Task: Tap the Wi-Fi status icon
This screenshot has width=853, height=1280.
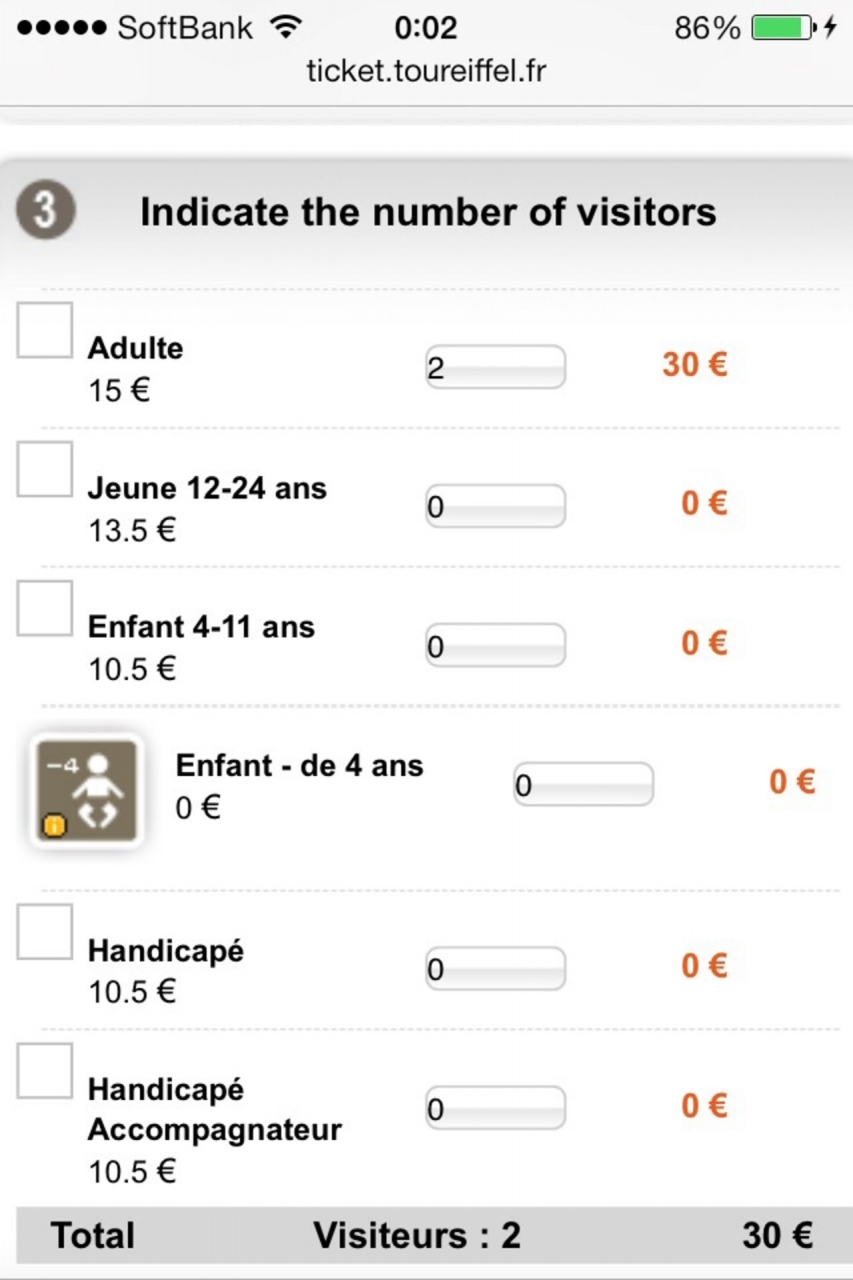Action: 286,28
